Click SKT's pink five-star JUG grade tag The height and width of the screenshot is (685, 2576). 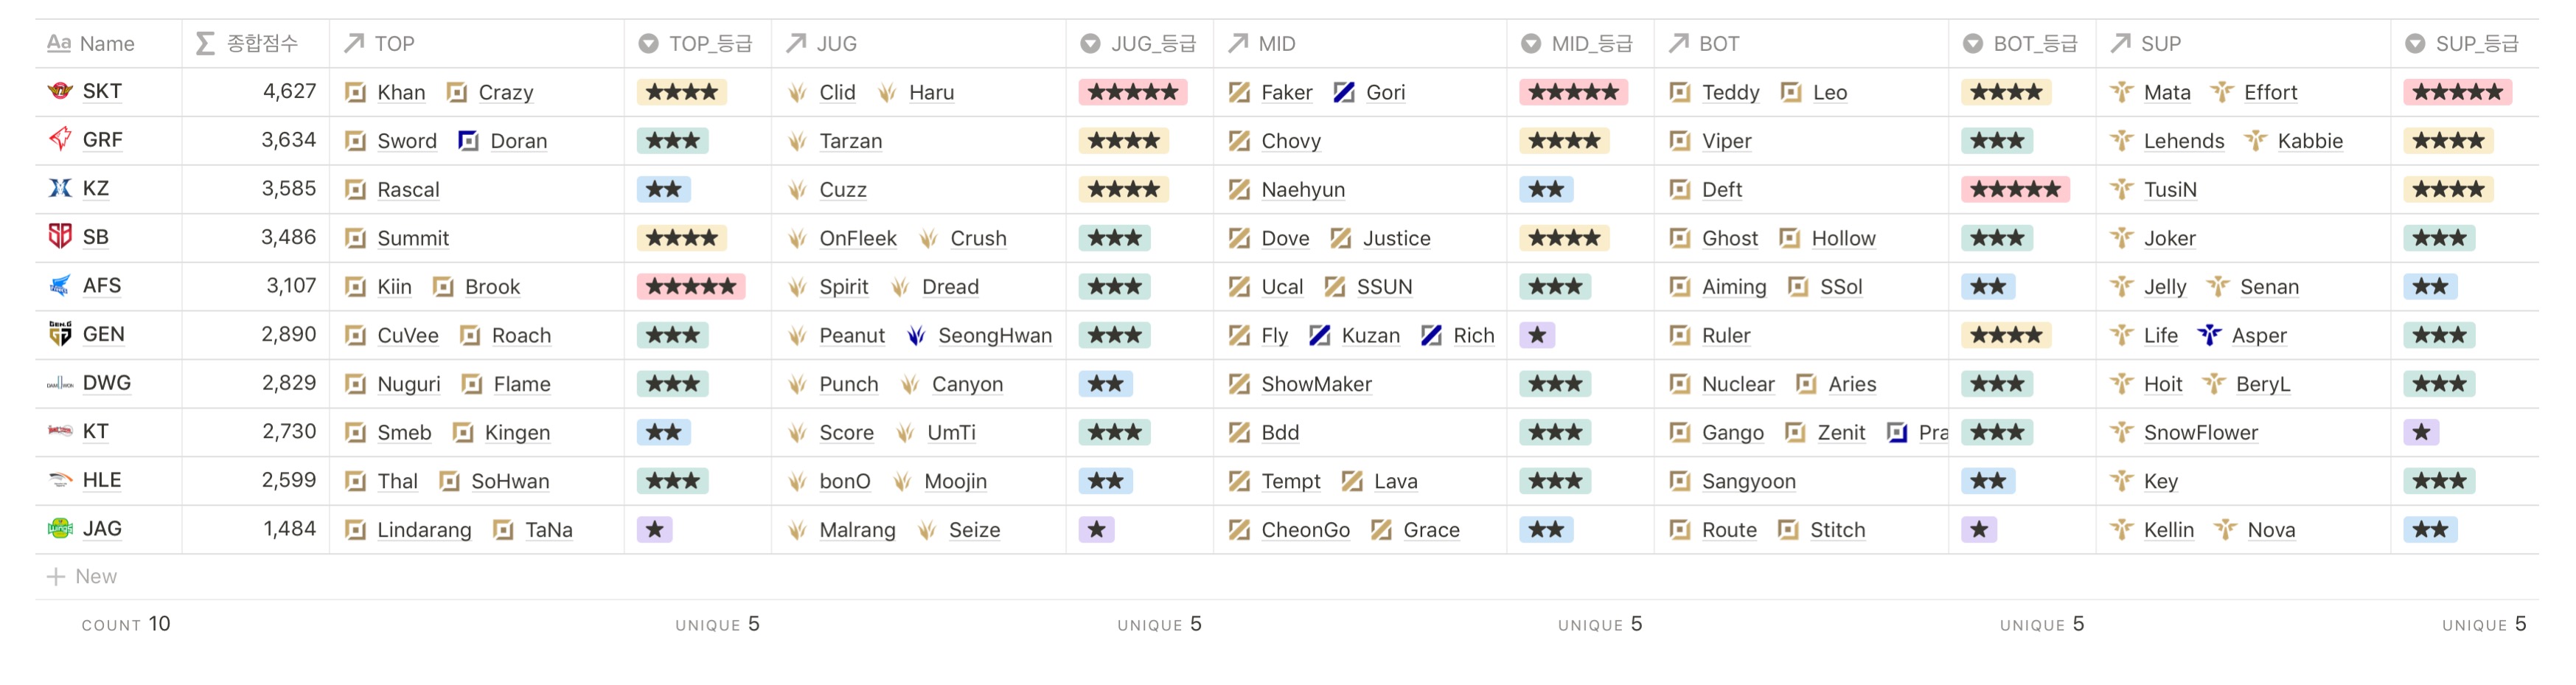tap(1133, 92)
